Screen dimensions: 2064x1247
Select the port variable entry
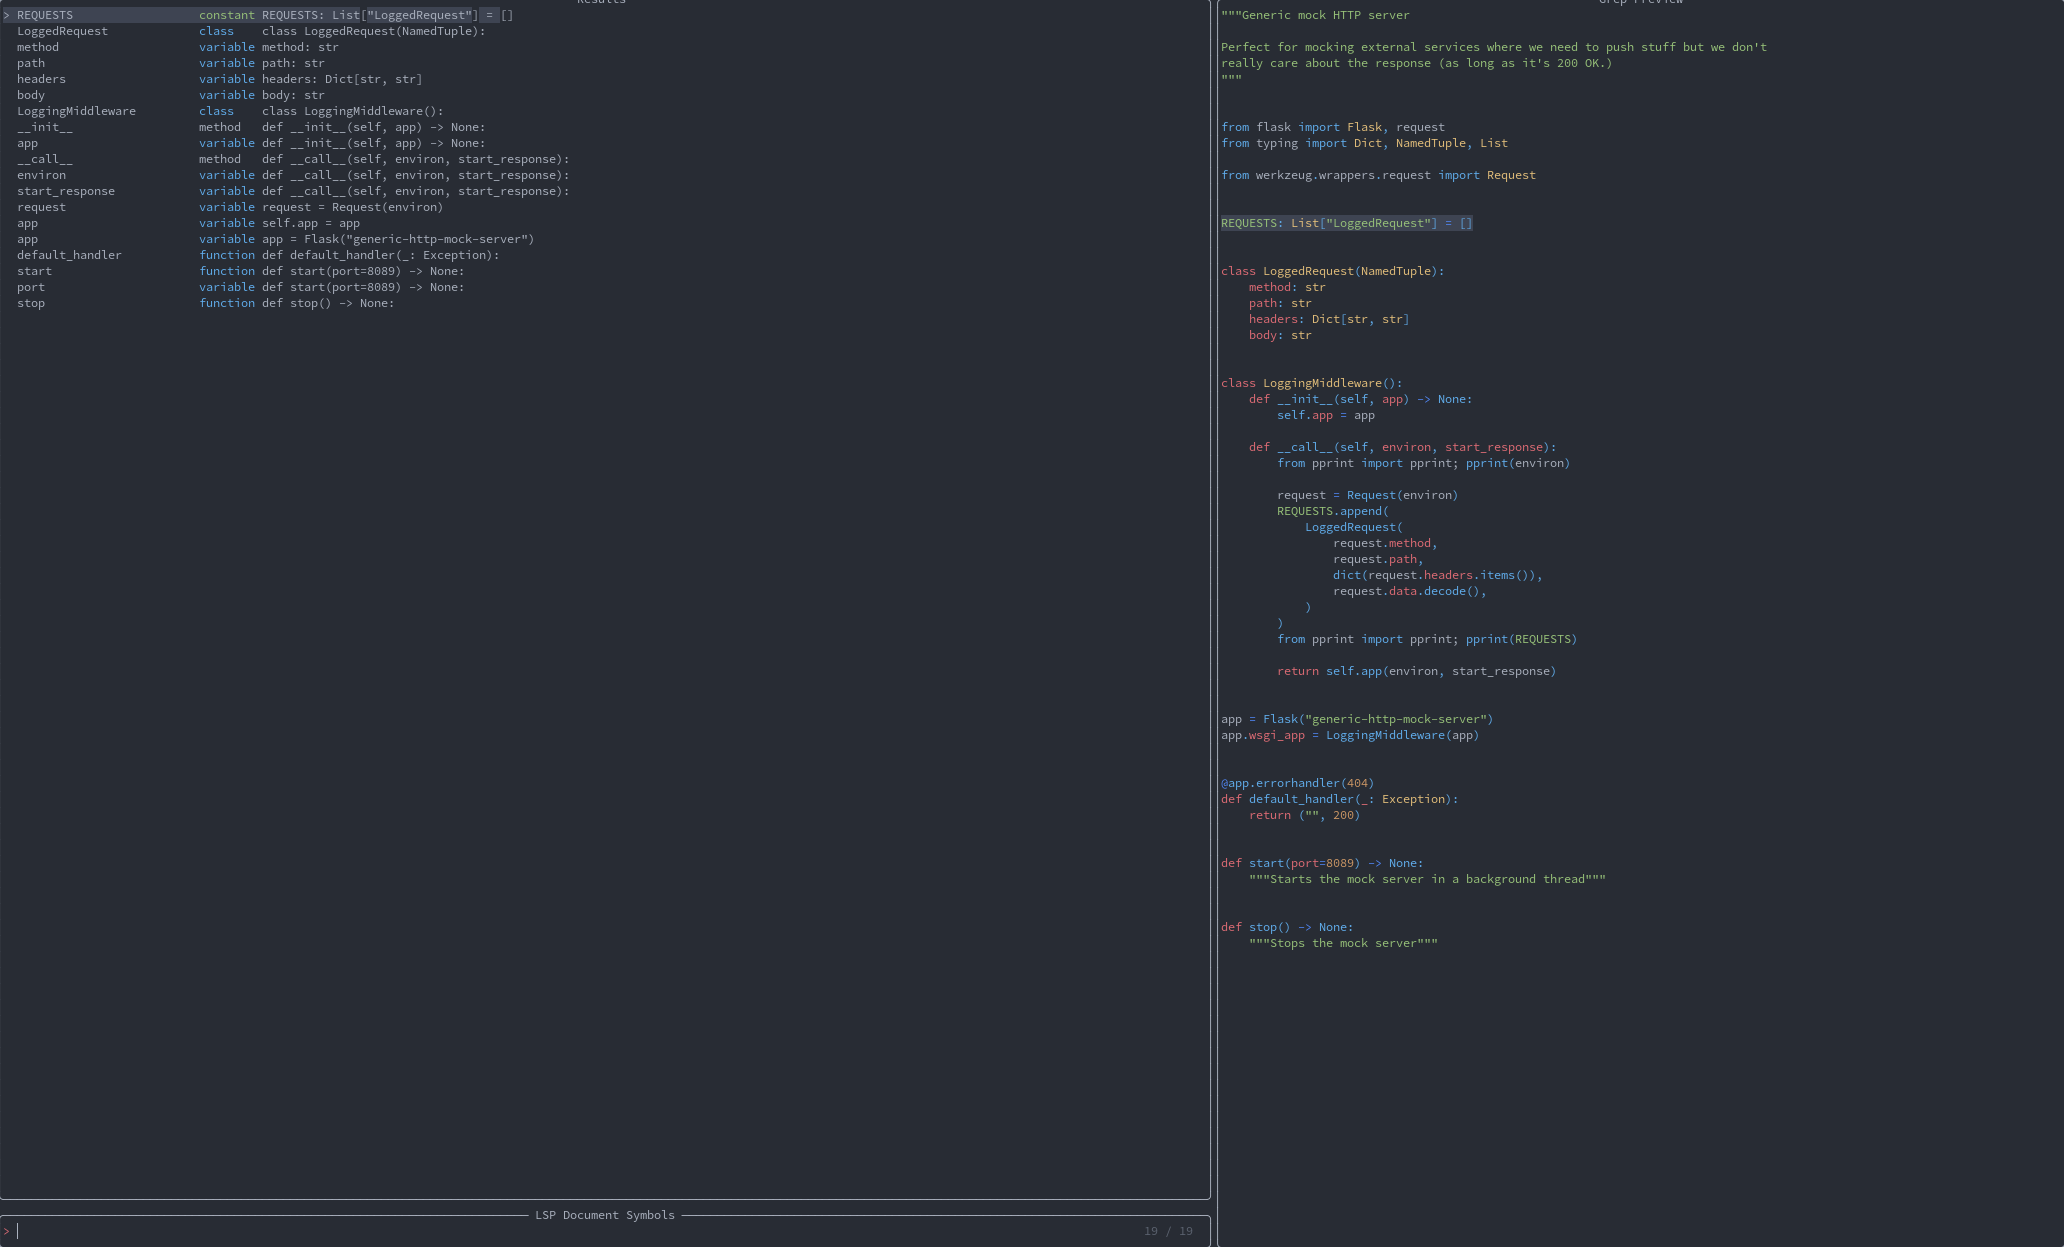(30, 286)
